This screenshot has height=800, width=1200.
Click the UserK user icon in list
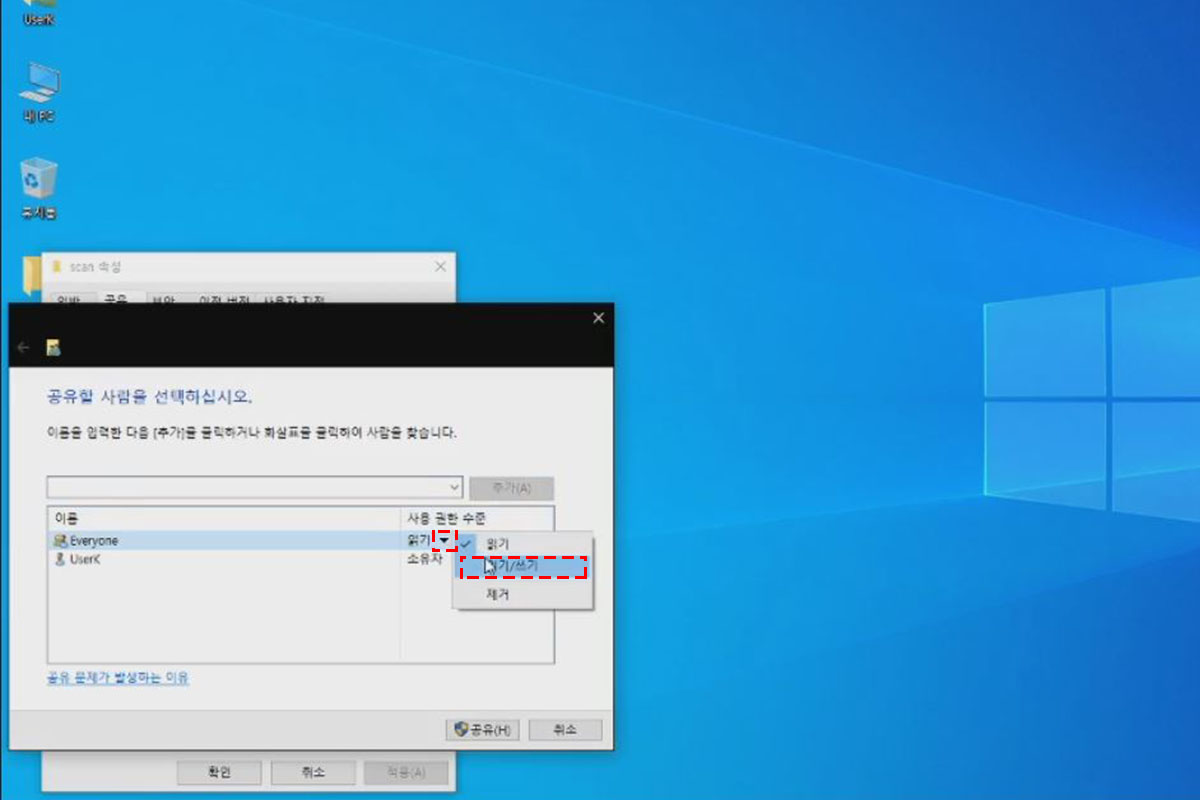(59, 560)
